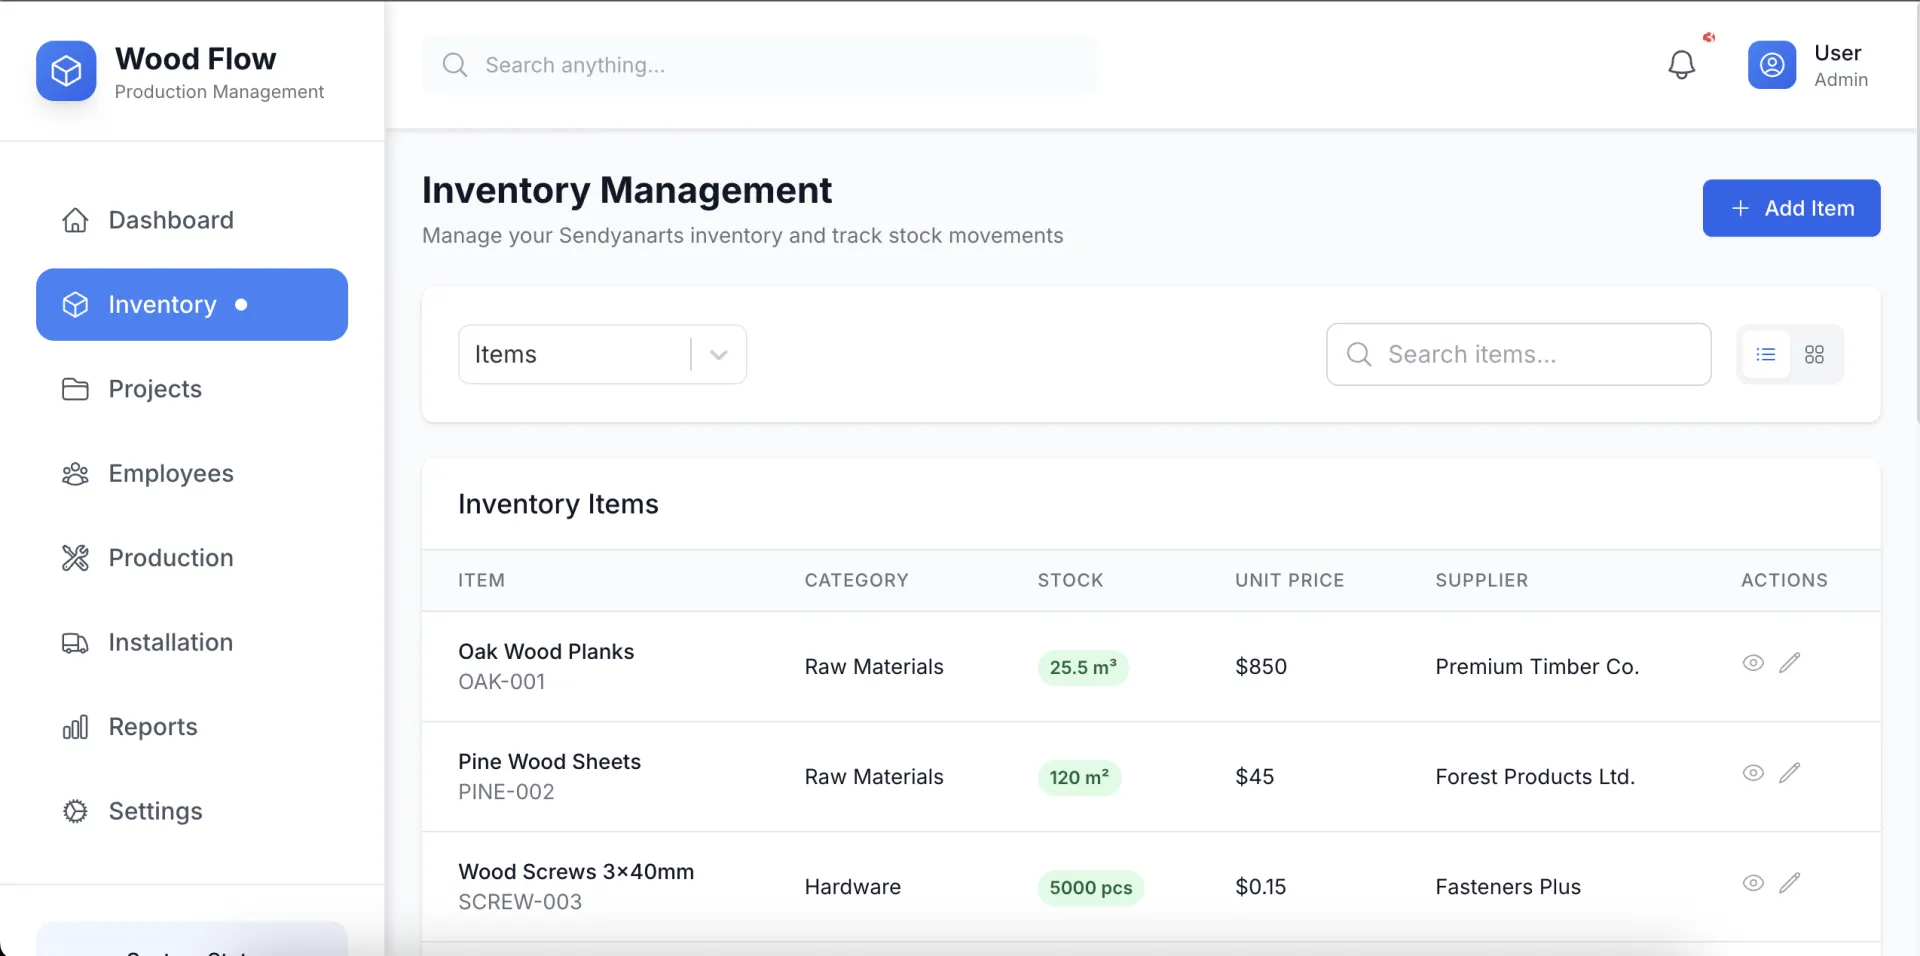Click User Admin profile name
Image resolution: width=1920 pixels, height=956 pixels.
coord(1841,65)
